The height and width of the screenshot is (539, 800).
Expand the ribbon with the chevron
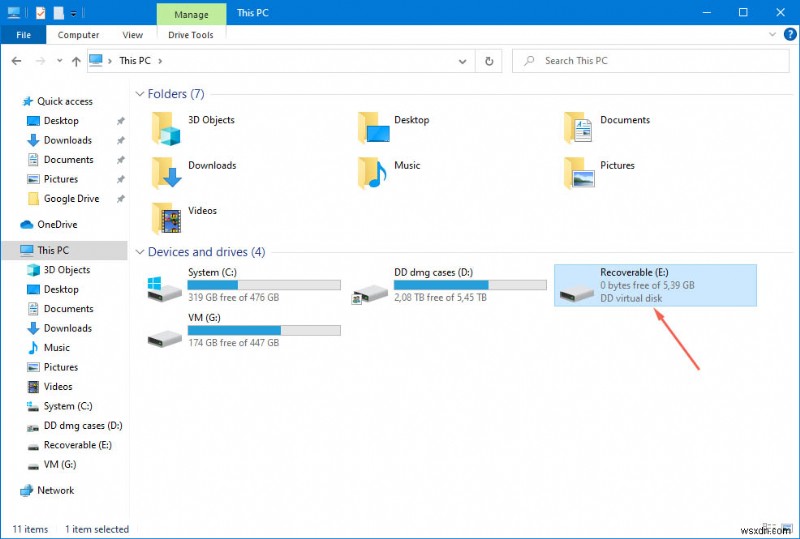pyautogui.click(x=772, y=35)
